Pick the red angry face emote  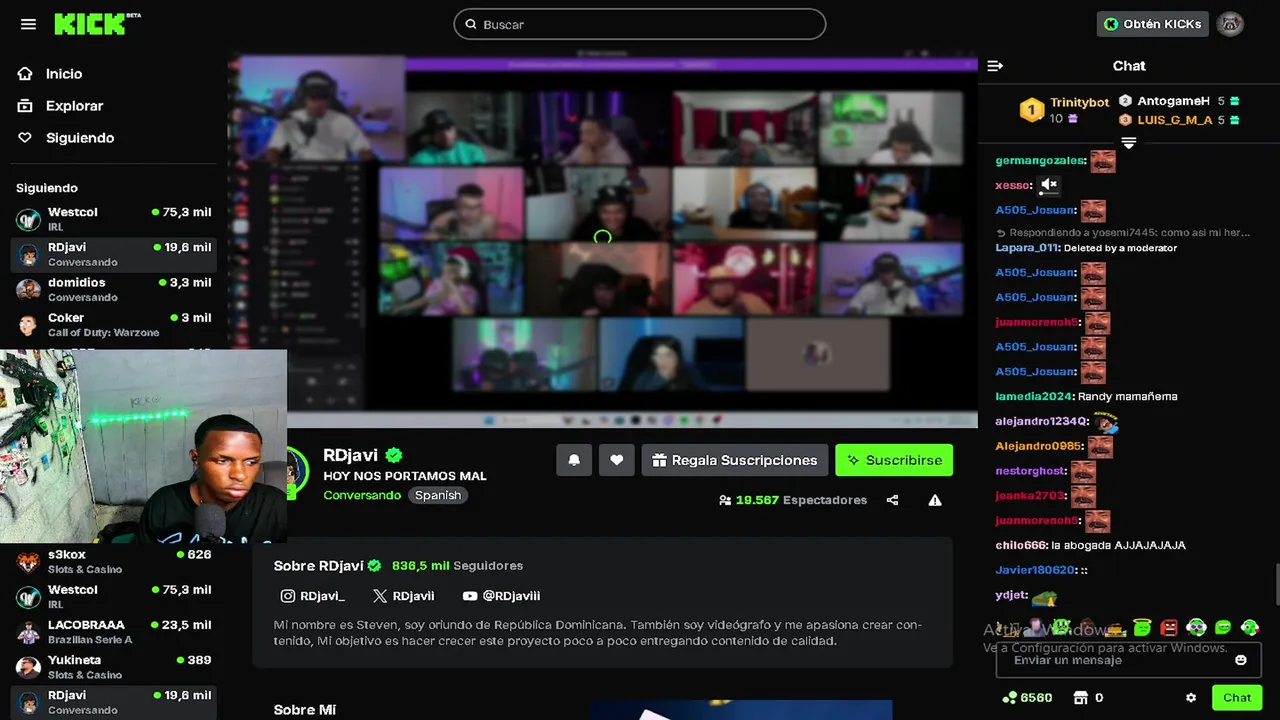click(1169, 627)
